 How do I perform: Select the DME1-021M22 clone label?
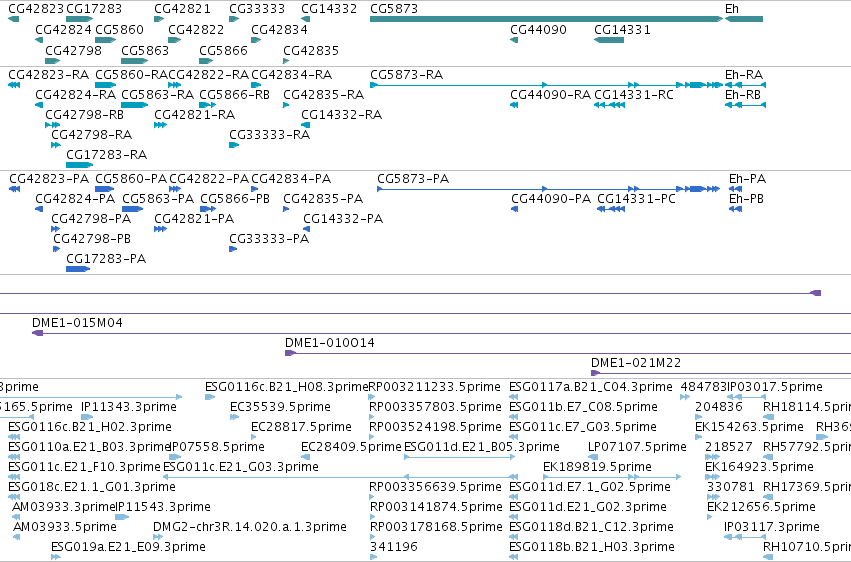point(636,363)
